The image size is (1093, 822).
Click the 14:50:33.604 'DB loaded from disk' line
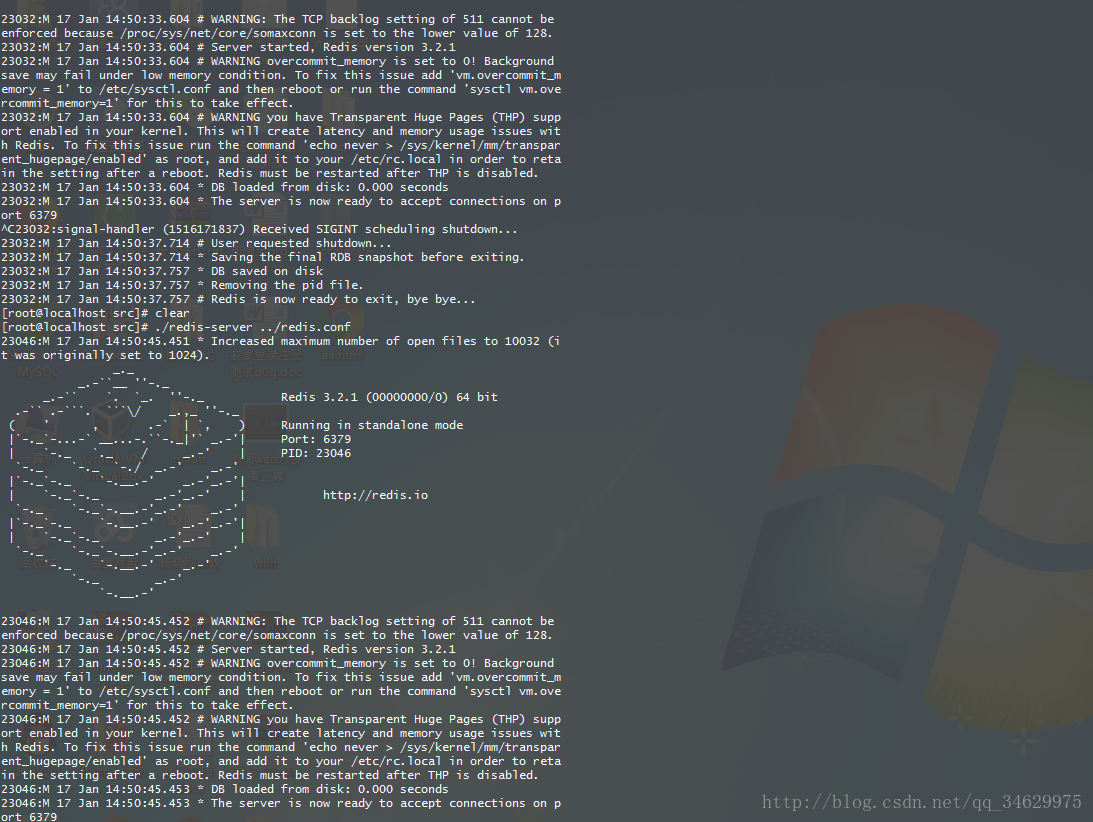tap(224, 187)
